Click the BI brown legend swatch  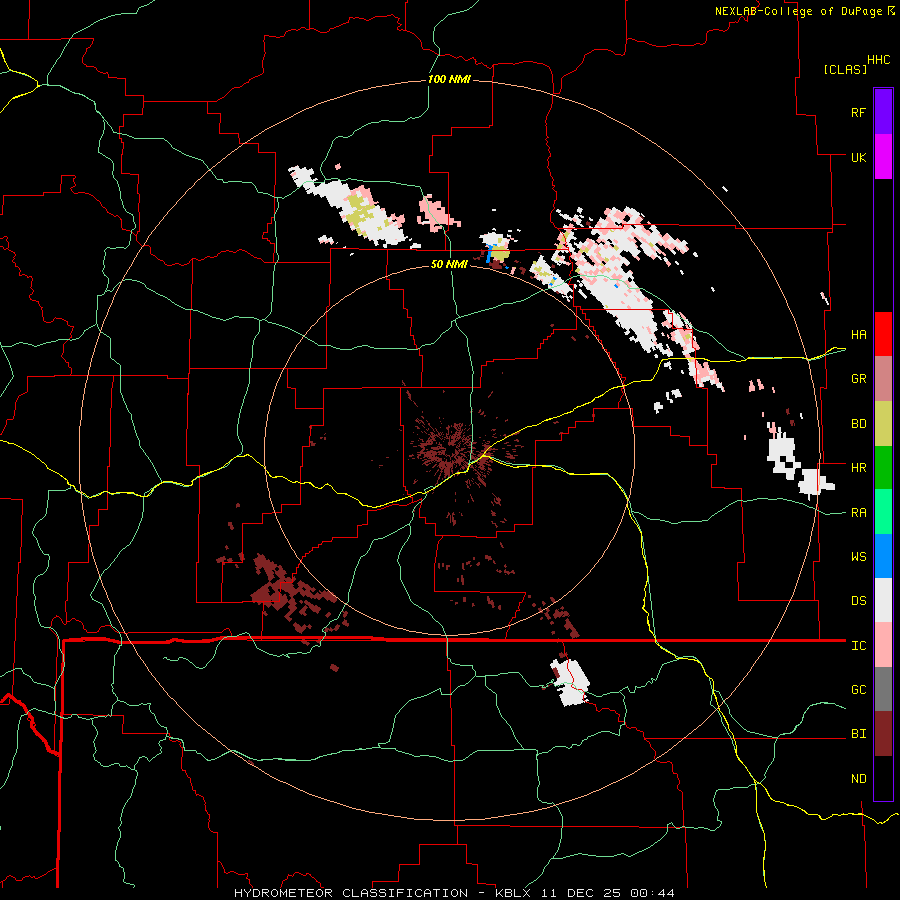883,734
